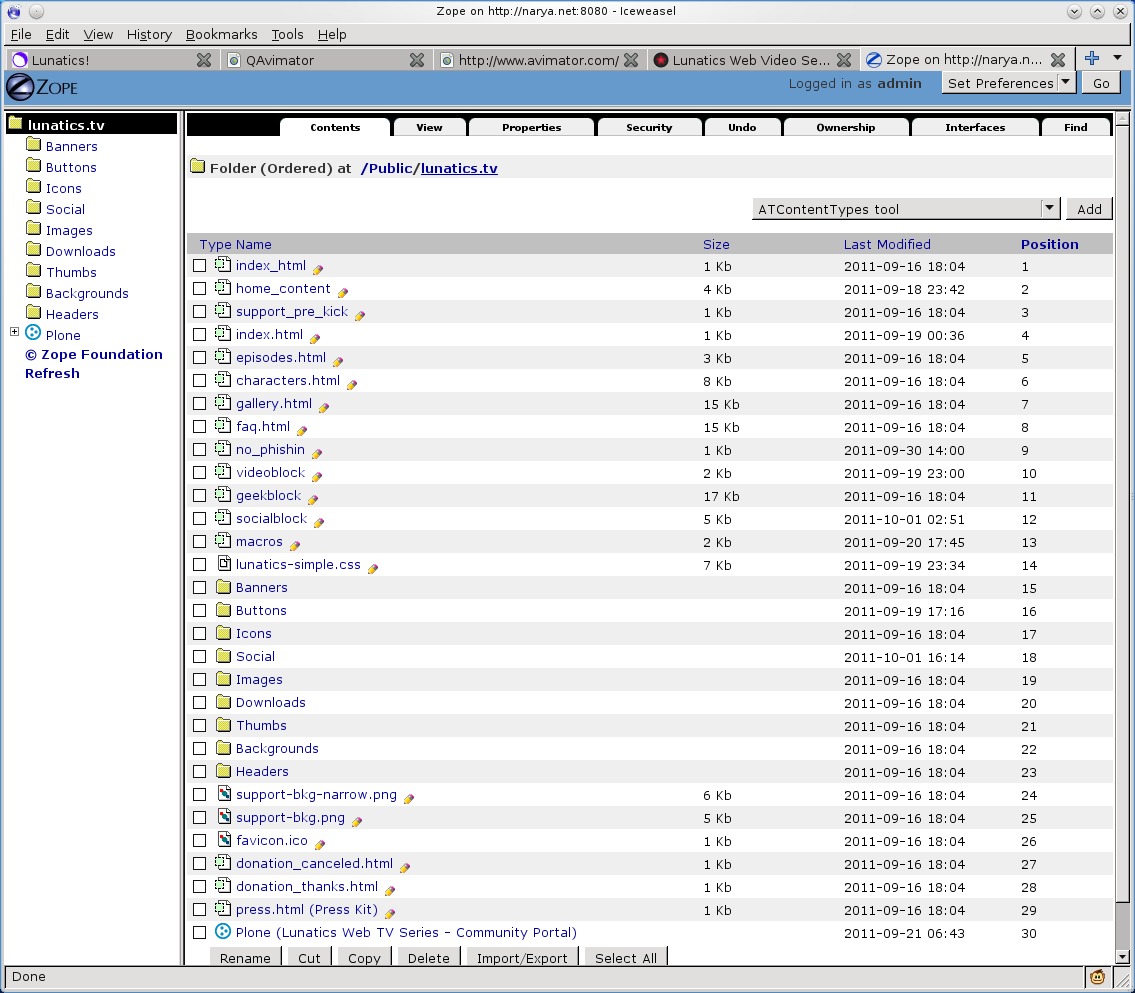Viewport: 1135px width, 993px height.
Task: Click the Go button in the header
Action: (1101, 83)
